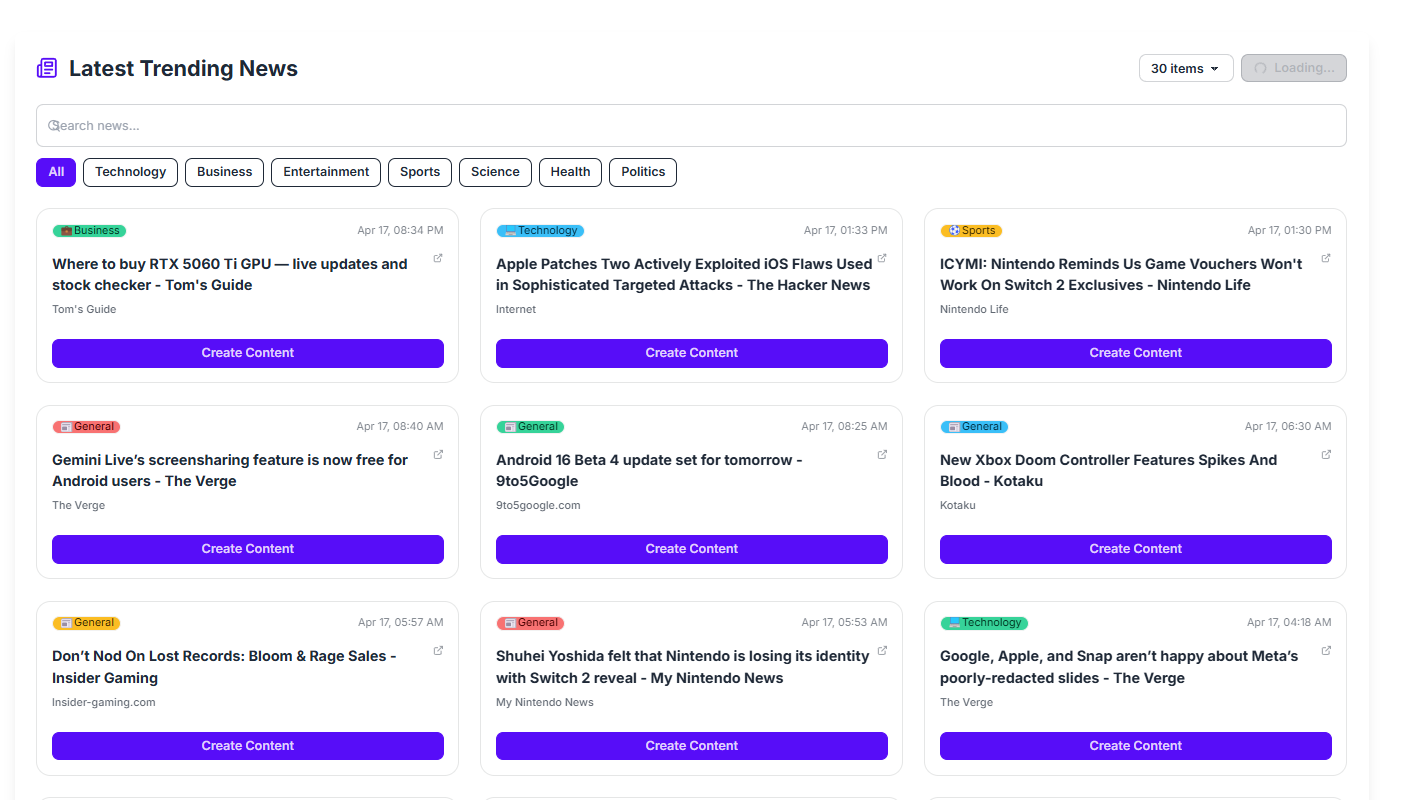Click Technology tag on Apple Patches card
Screen dimensions: 1406x800
[x=540, y=231]
